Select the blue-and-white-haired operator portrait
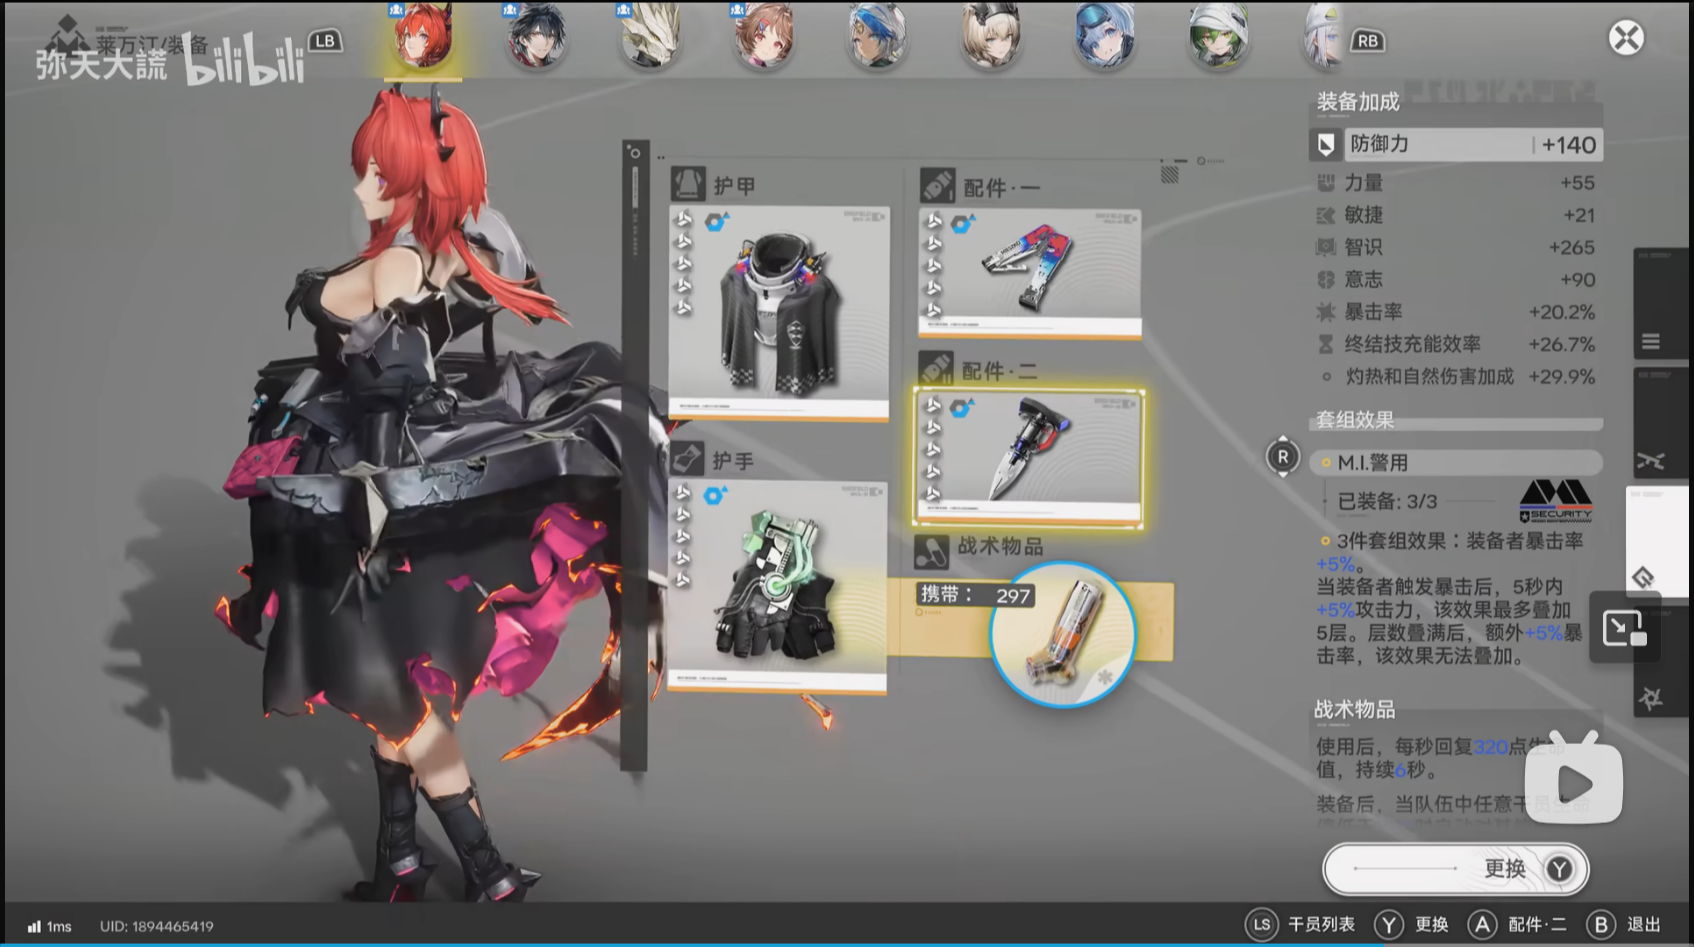Image resolution: width=1694 pixels, height=947 pixels. click(x=877, y=36)
